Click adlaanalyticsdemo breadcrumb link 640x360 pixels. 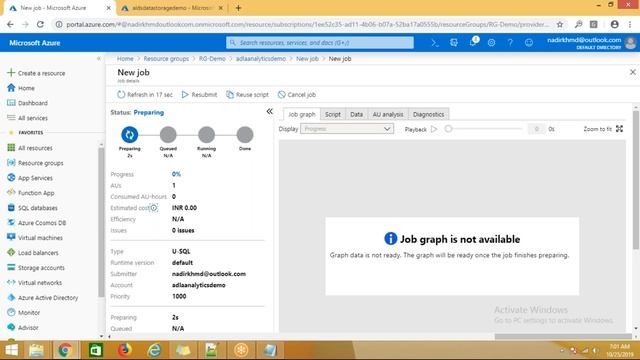(260, 59)
